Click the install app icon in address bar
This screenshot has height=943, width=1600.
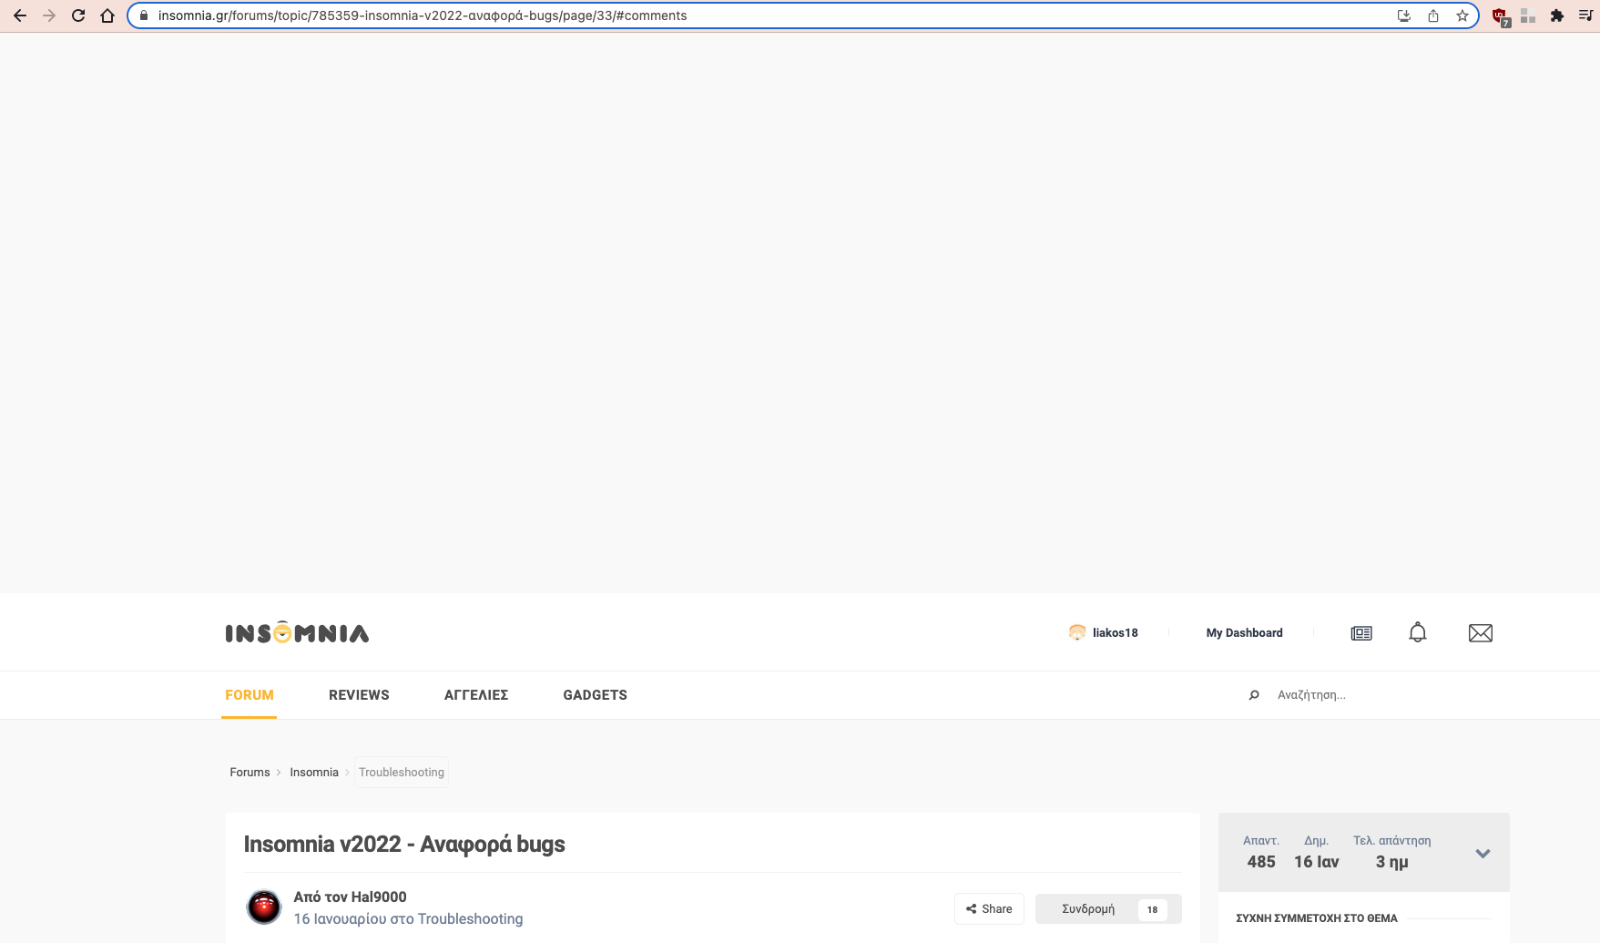[1404, 16]
